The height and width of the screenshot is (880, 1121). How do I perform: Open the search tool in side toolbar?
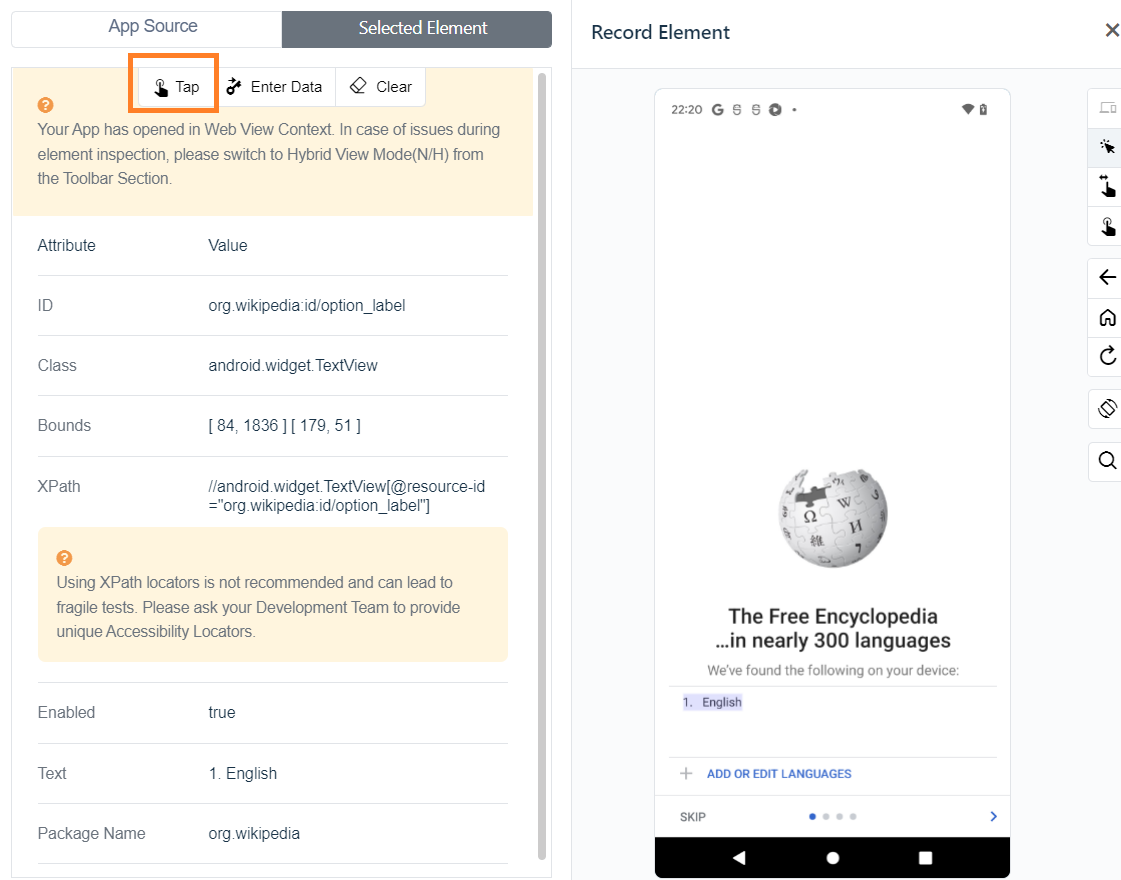pyautogui.click(x=1107, y=460)
